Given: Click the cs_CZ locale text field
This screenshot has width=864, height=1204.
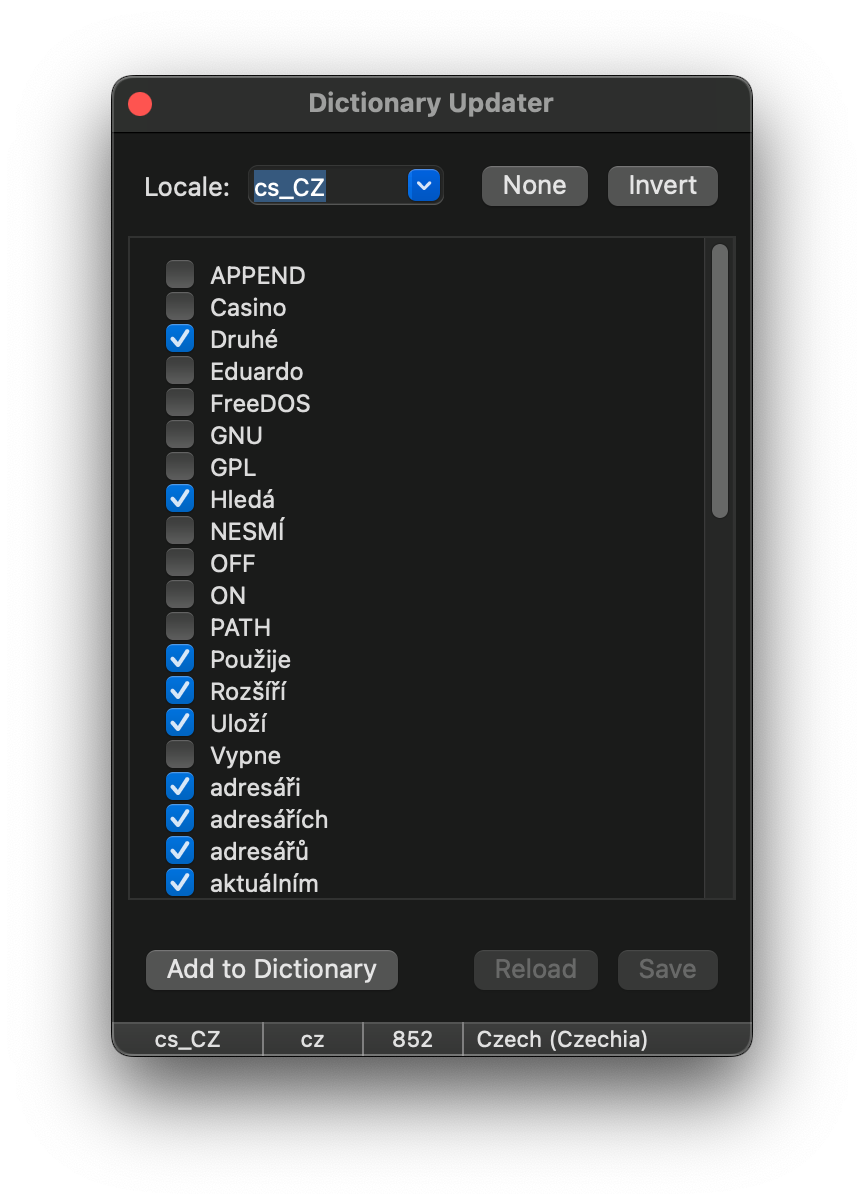Looking at the screenshot, I should (328, 186).
